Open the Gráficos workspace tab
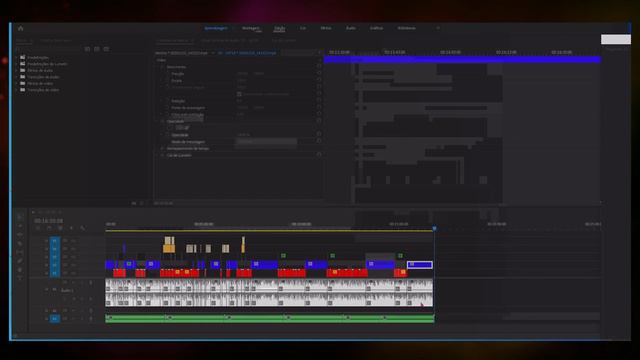The image size is (640, 360). pos(376,28)
